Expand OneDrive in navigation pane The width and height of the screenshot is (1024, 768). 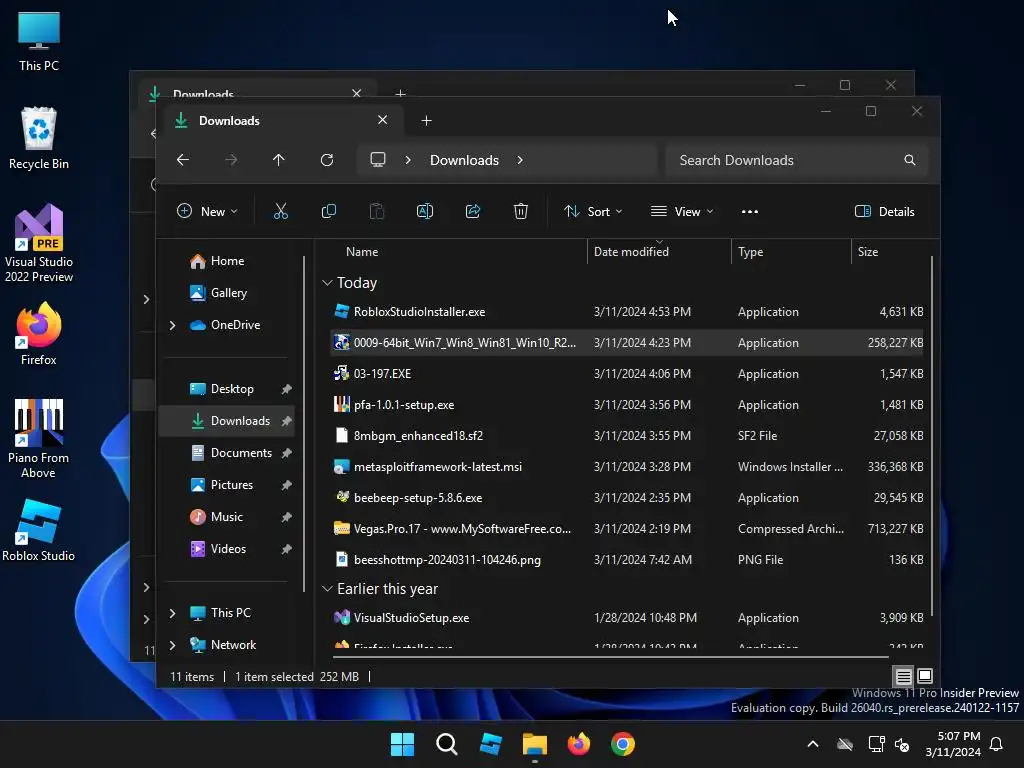172,325
